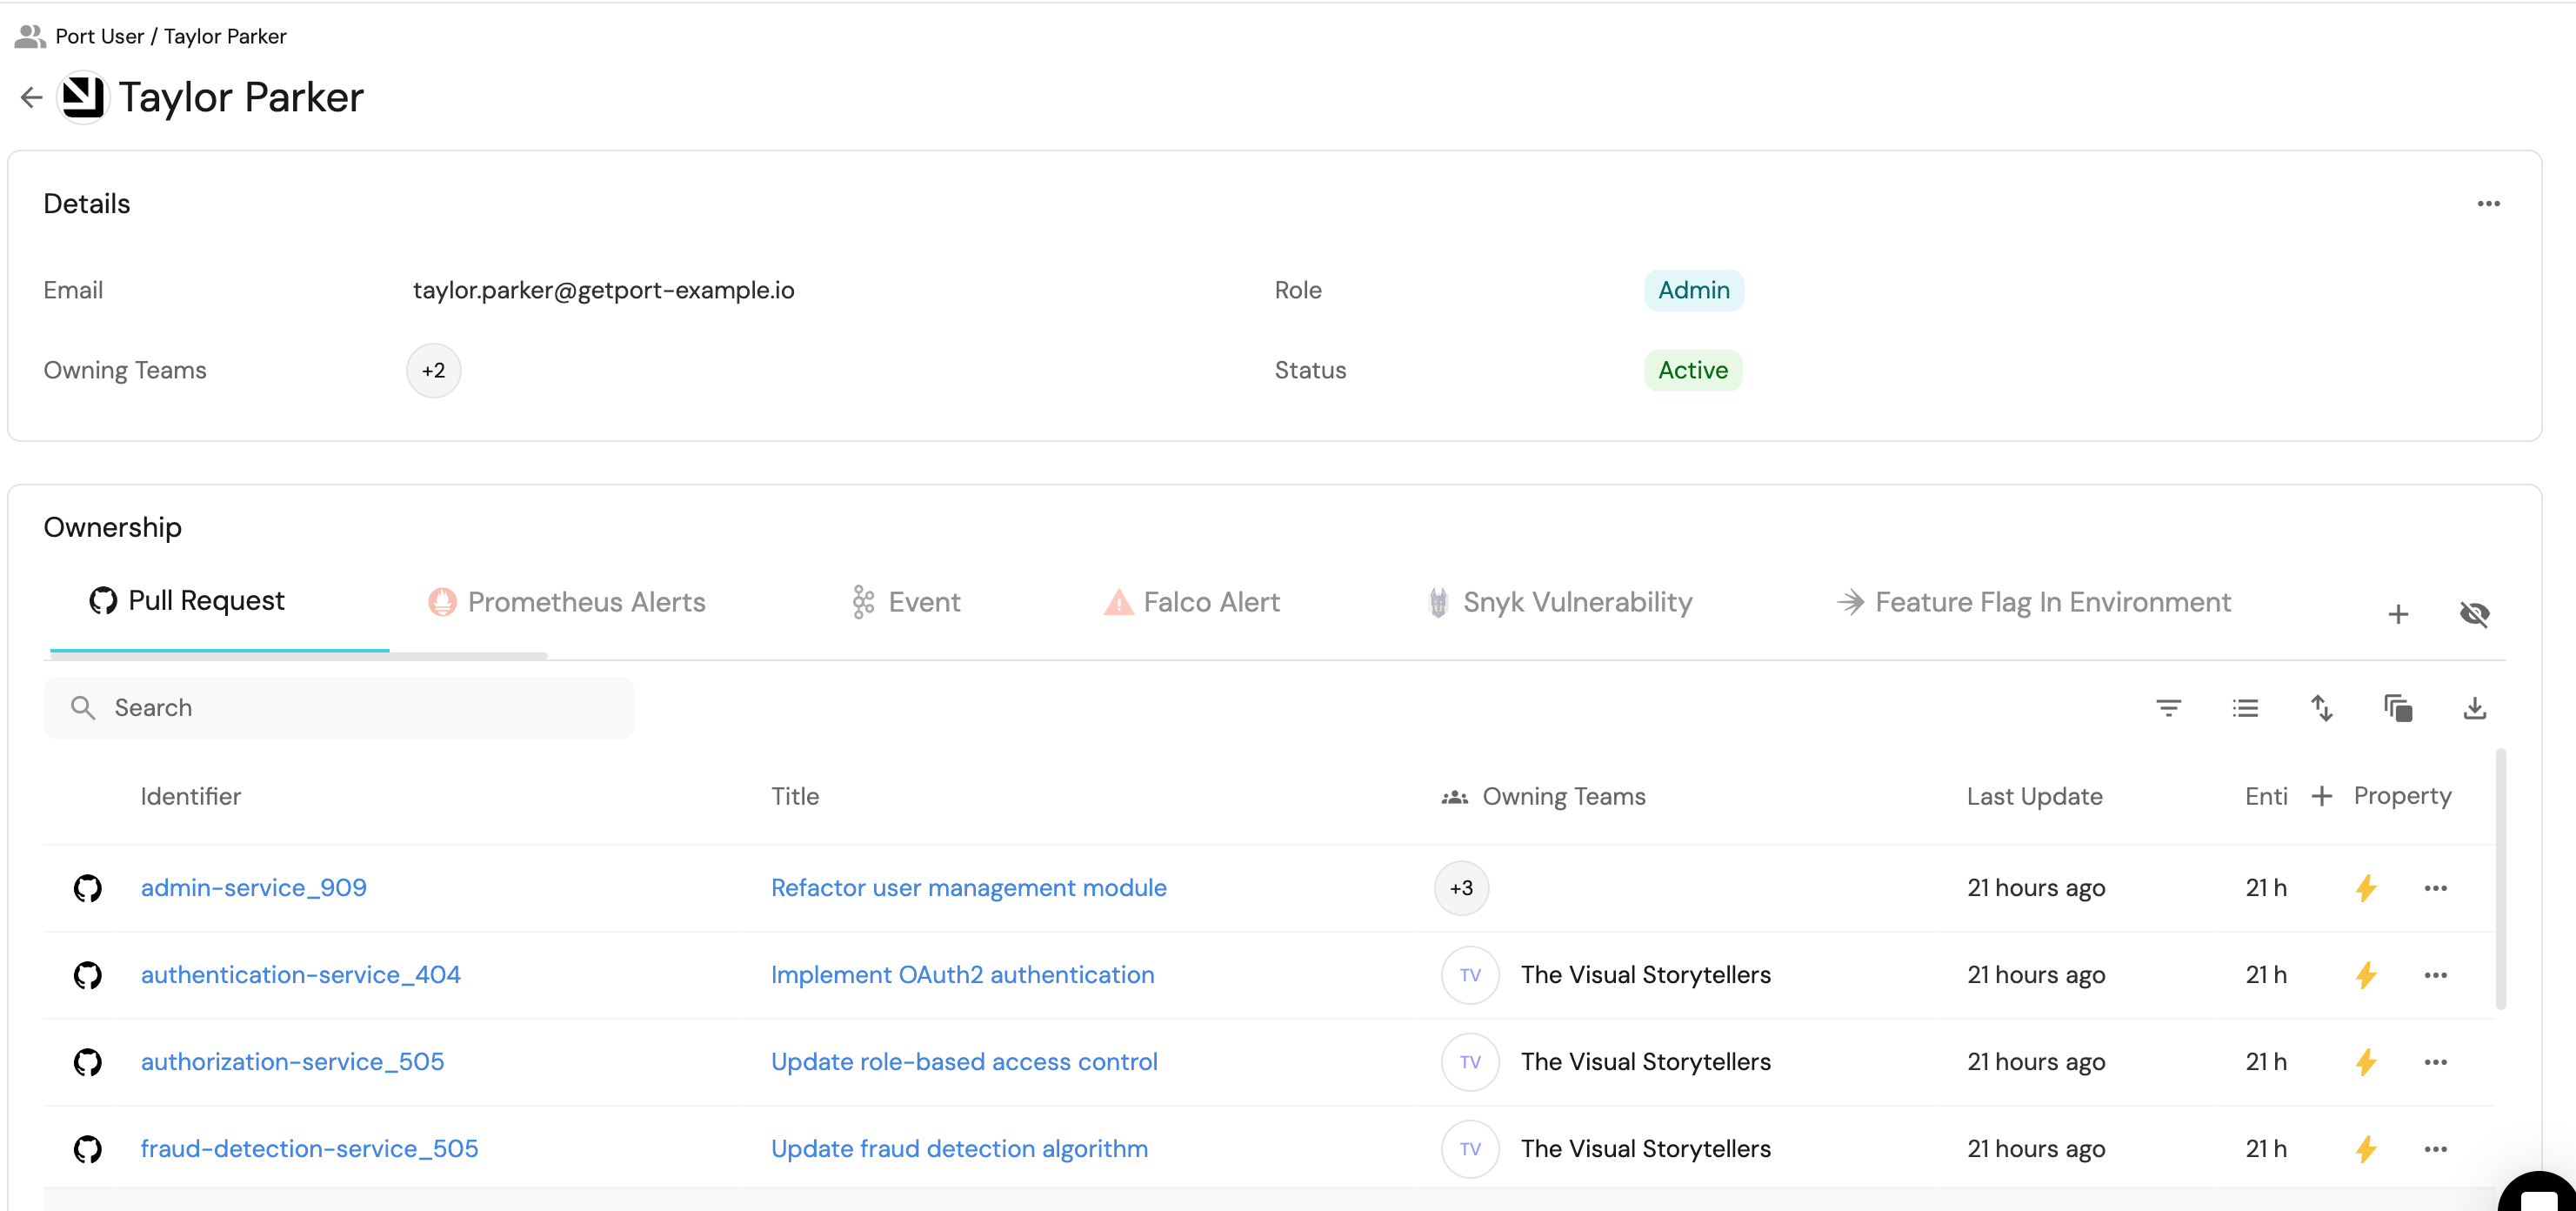Image resolution: width=2576 pixels, height=1211 pixels.
Task: Open Refactor user management module title
Action: (968, 888)
